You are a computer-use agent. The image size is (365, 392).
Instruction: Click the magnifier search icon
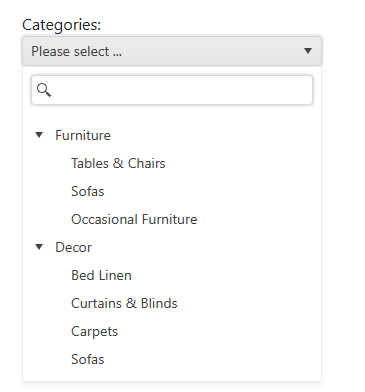click(x=44, y=90)
